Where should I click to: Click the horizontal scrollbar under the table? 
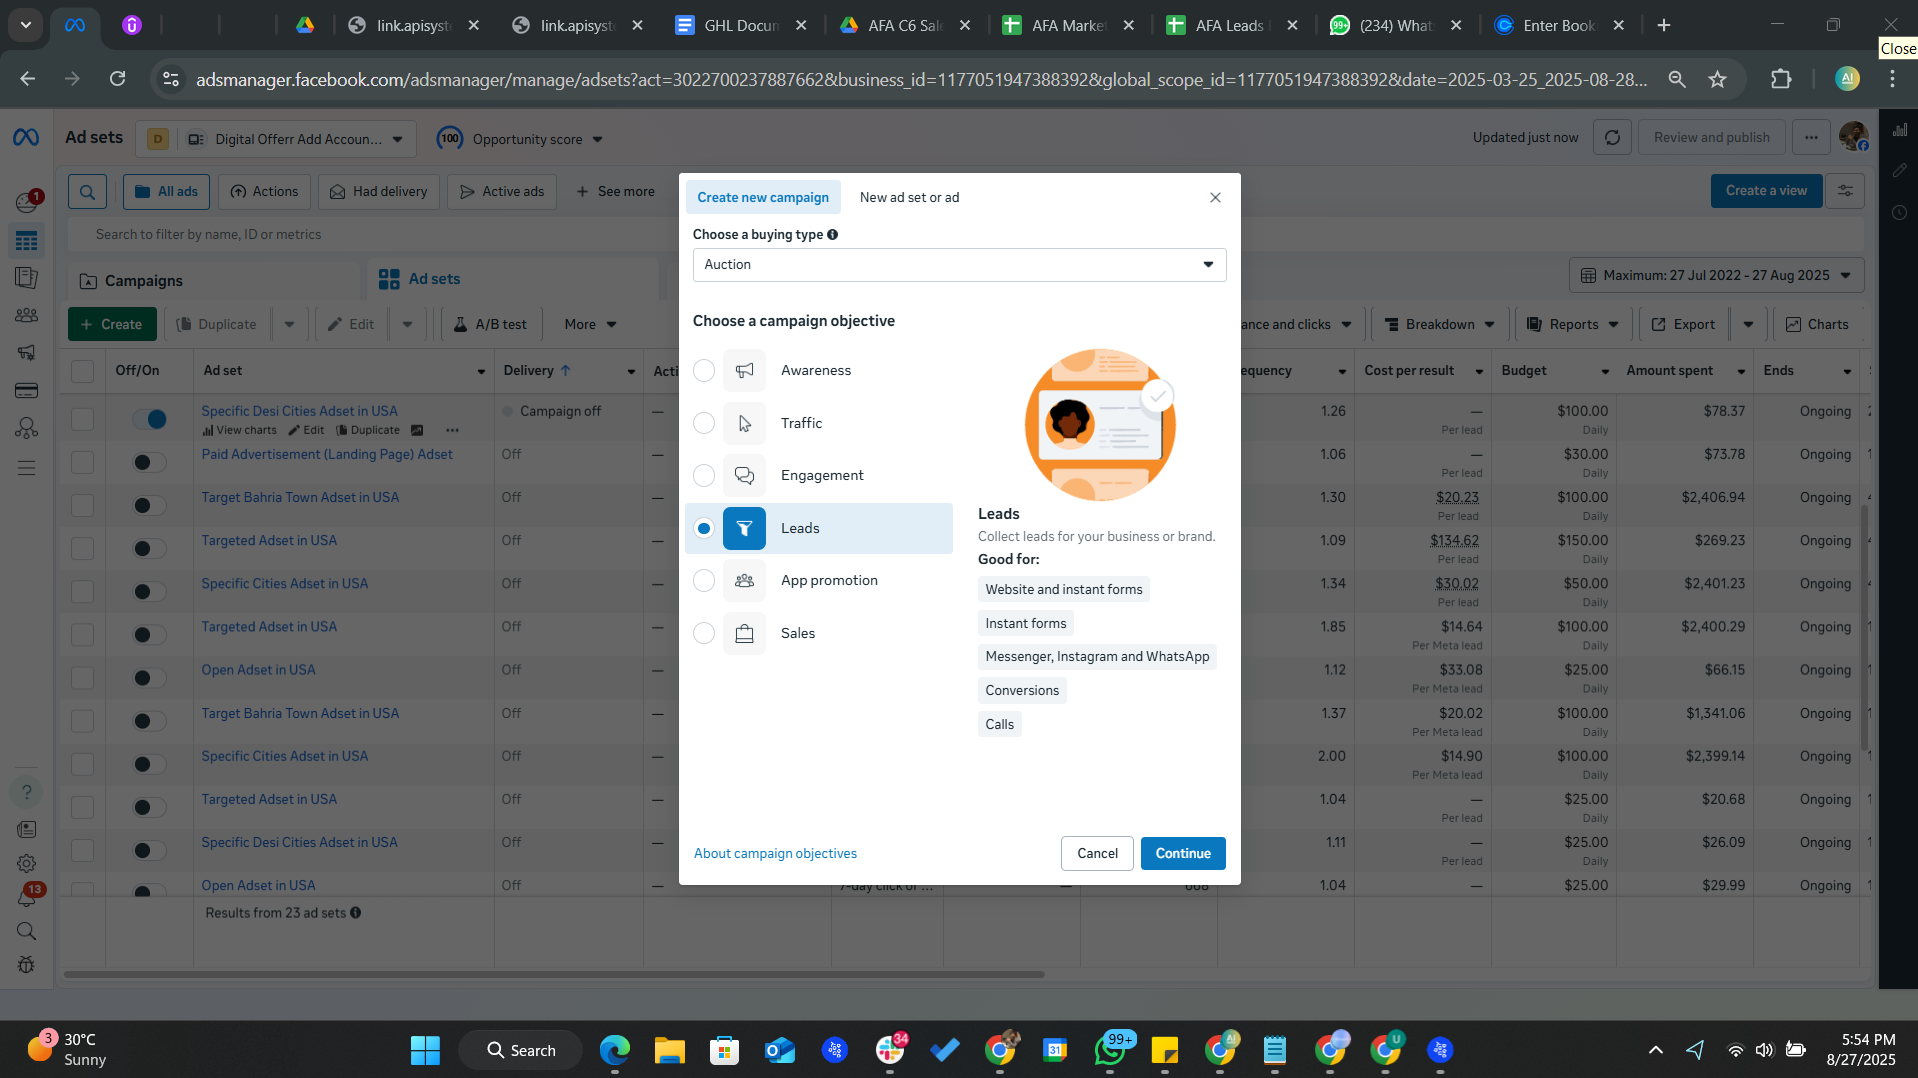(554, 974)
